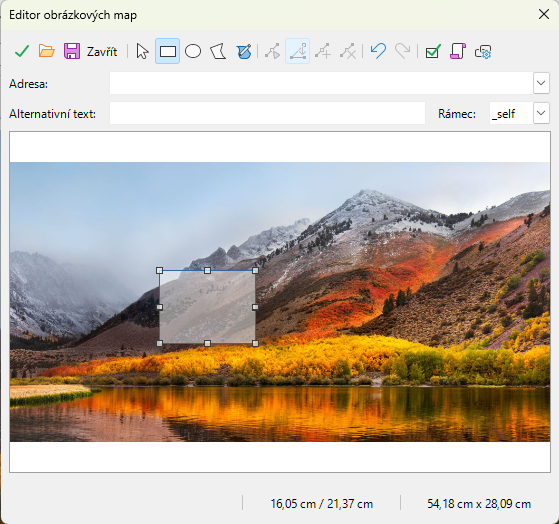Toggle the Move points tool
The image size is (559, 524).
pyautogui.click(x=298, y=51)
